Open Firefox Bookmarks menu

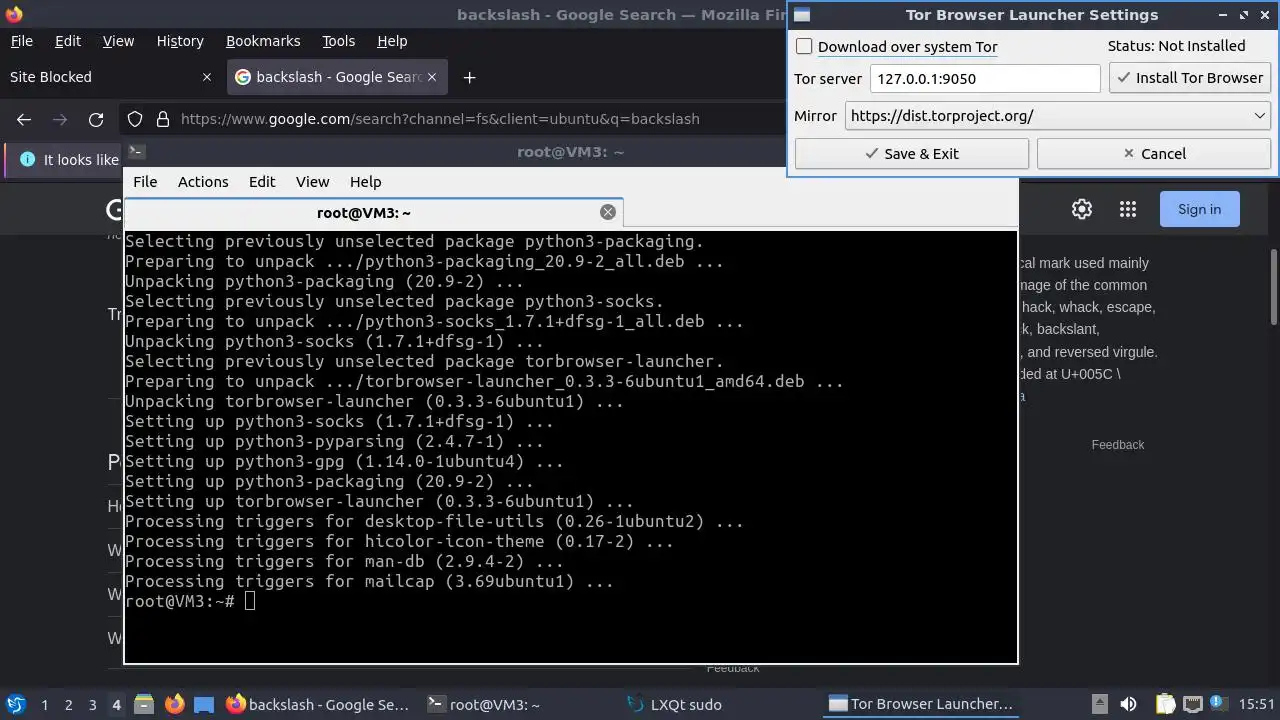point(263,41)
